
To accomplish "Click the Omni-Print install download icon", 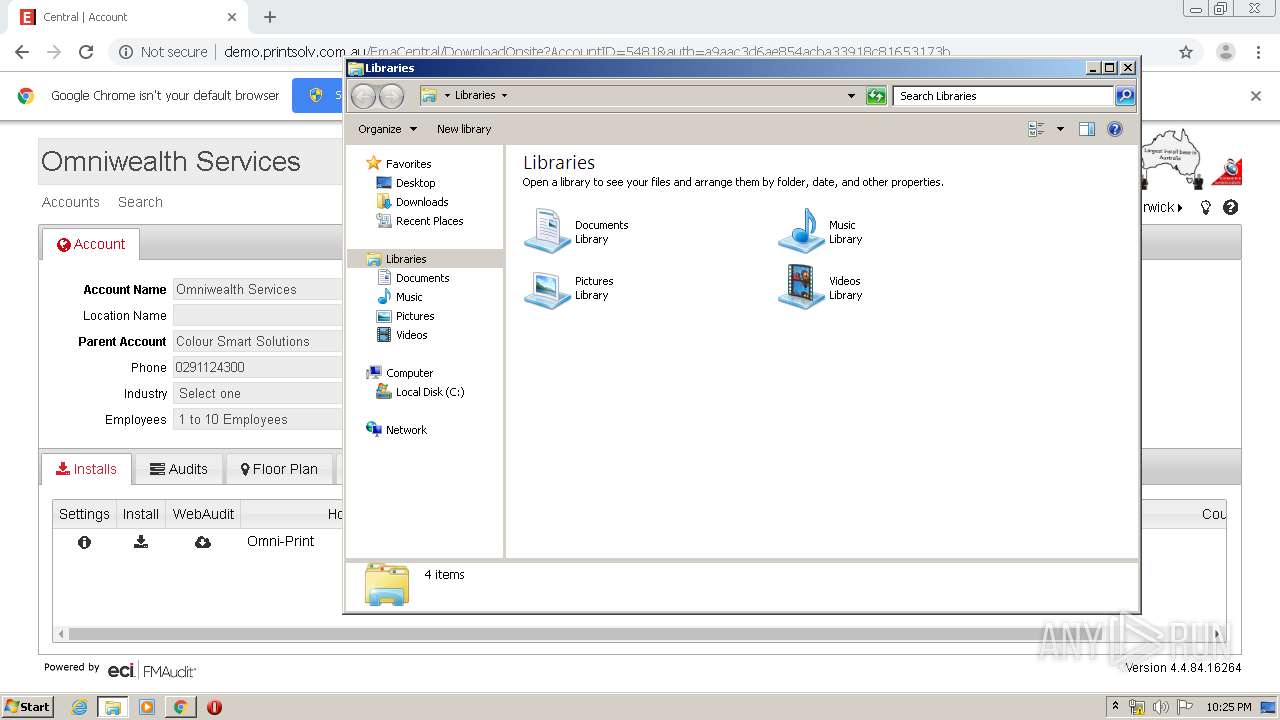I will [141, 542].
